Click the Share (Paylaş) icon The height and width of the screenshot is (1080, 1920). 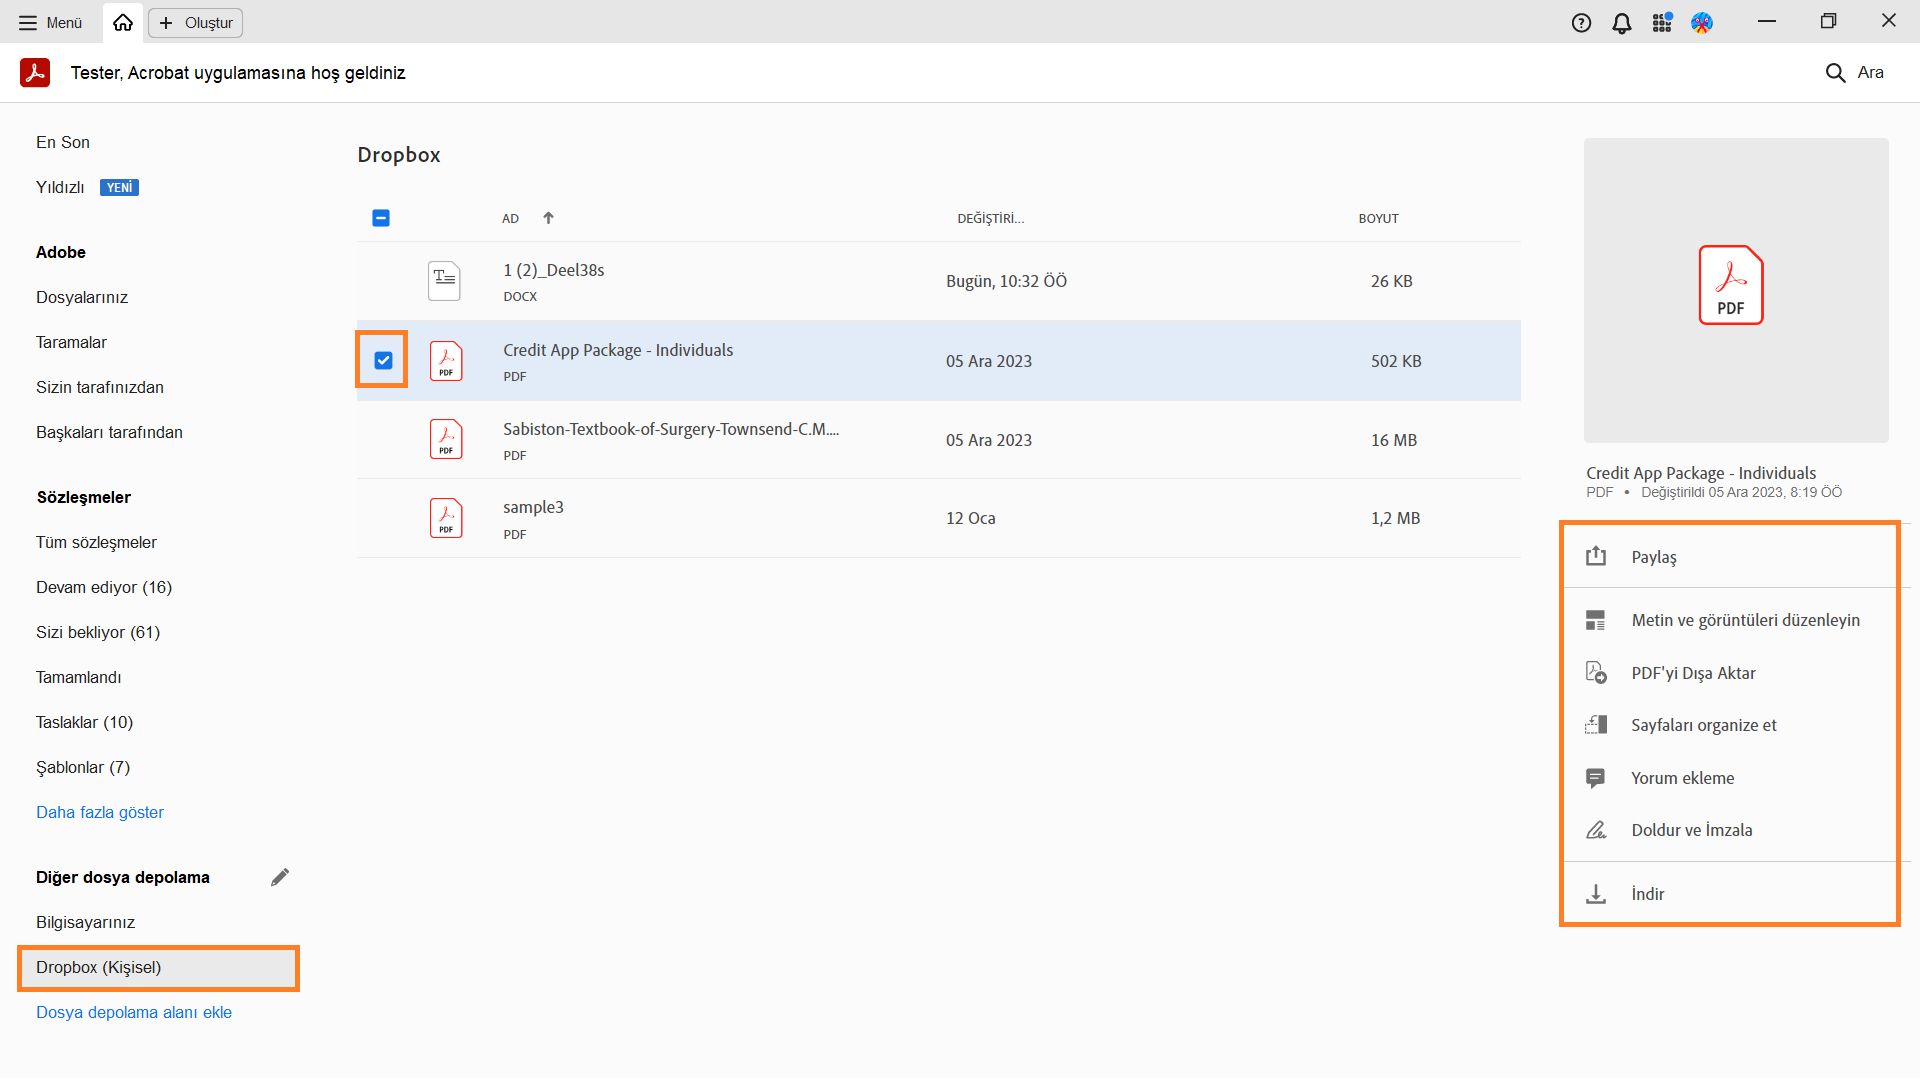[x=1596, y=557]
